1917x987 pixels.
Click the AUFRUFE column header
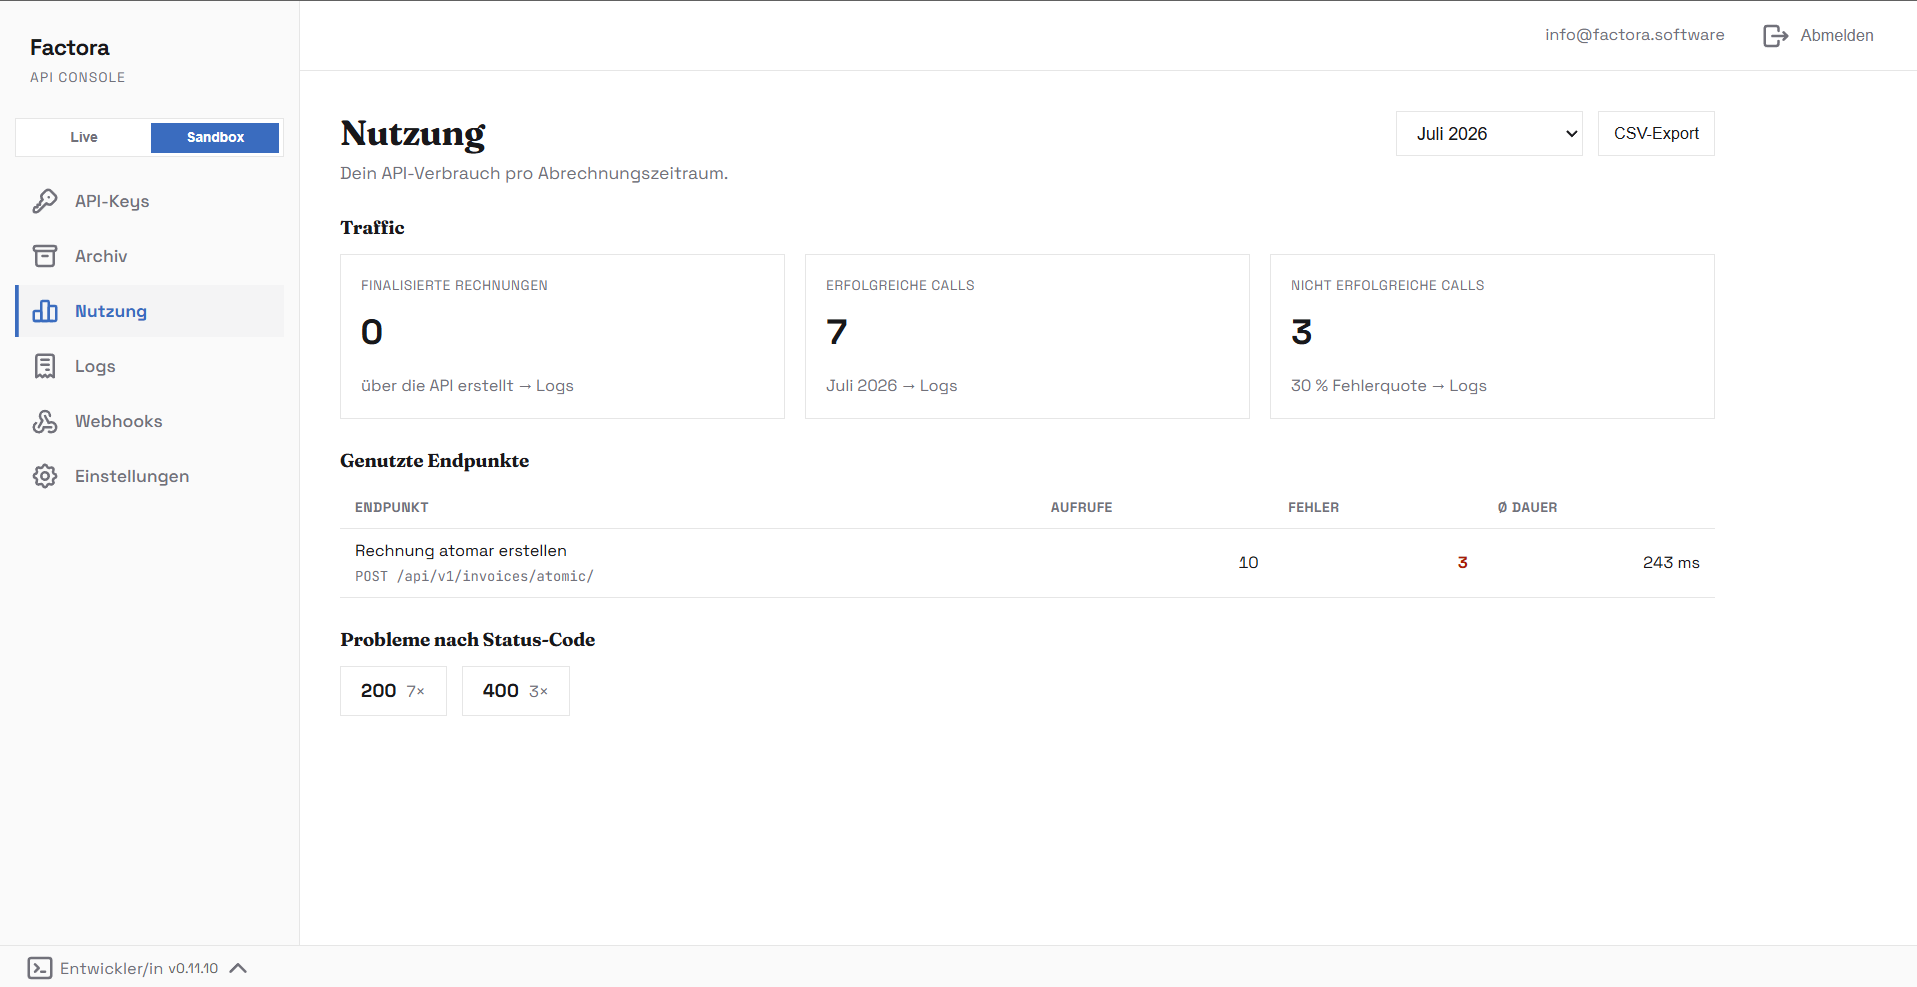coord(1081,508)
